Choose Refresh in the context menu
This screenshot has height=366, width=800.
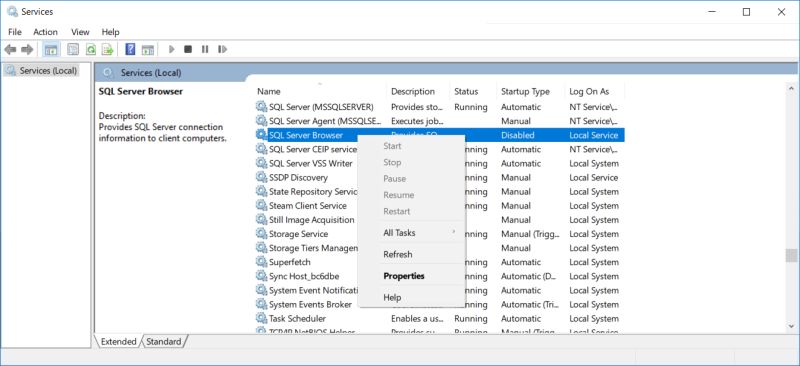411,254
